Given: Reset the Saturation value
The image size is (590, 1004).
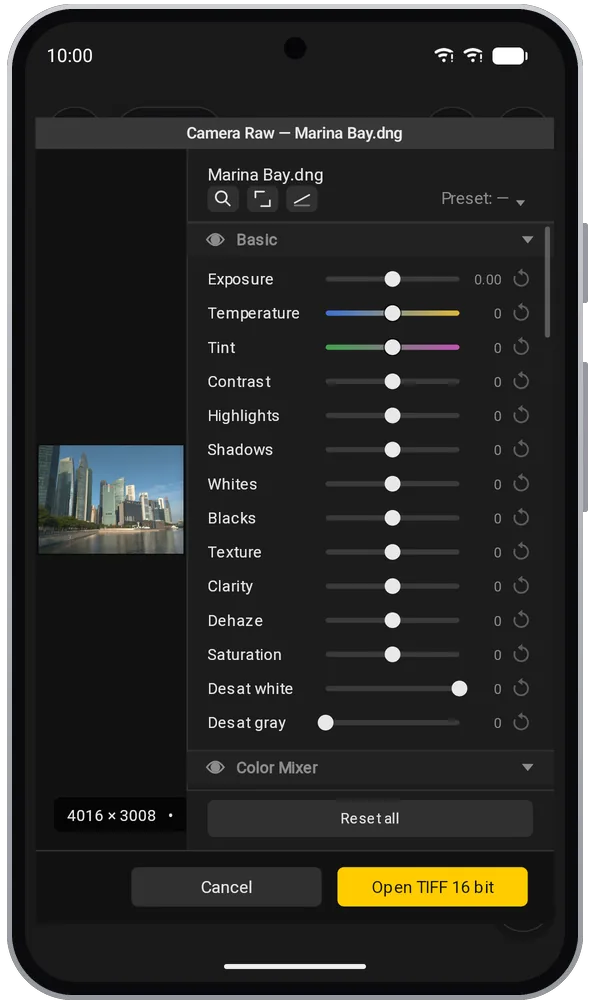Looking at the screenshot, I should [521, 654].
